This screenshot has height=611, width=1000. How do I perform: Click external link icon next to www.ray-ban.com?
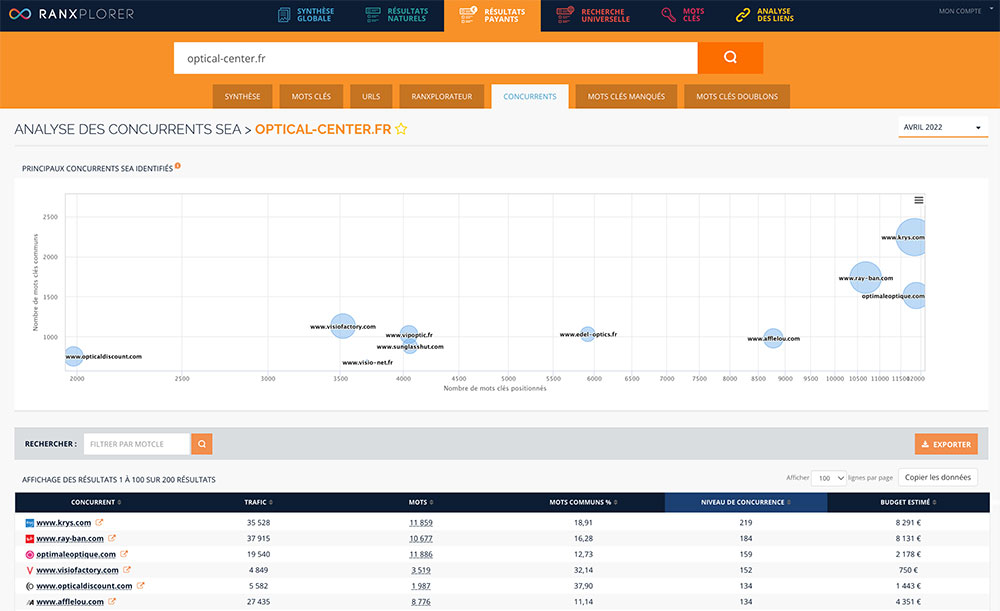(112, 538)
